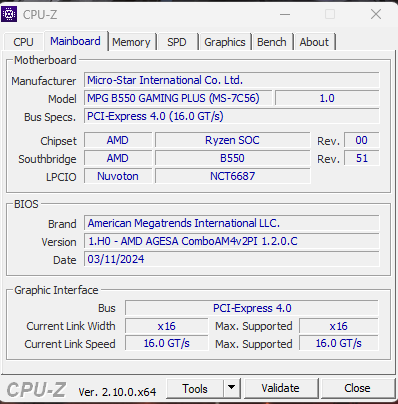Minimize the CPU-Z window
This screenshot has height=404, width=398.
[285, 14]
